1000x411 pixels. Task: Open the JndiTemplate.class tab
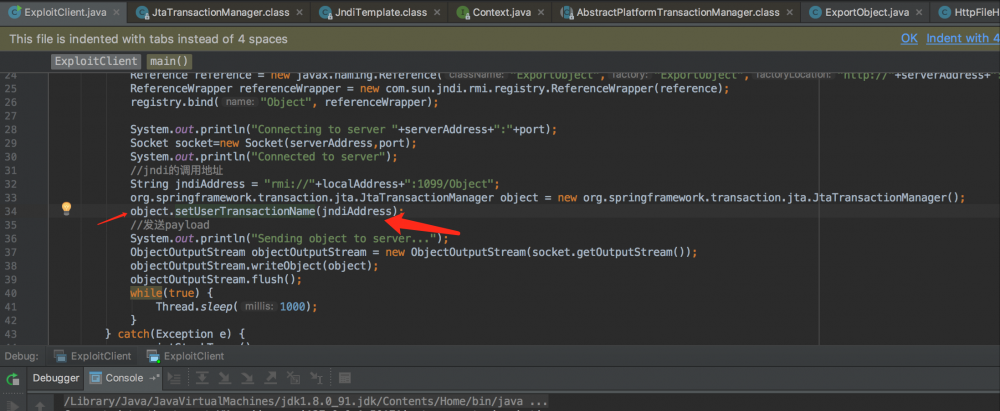pos(381,12)
